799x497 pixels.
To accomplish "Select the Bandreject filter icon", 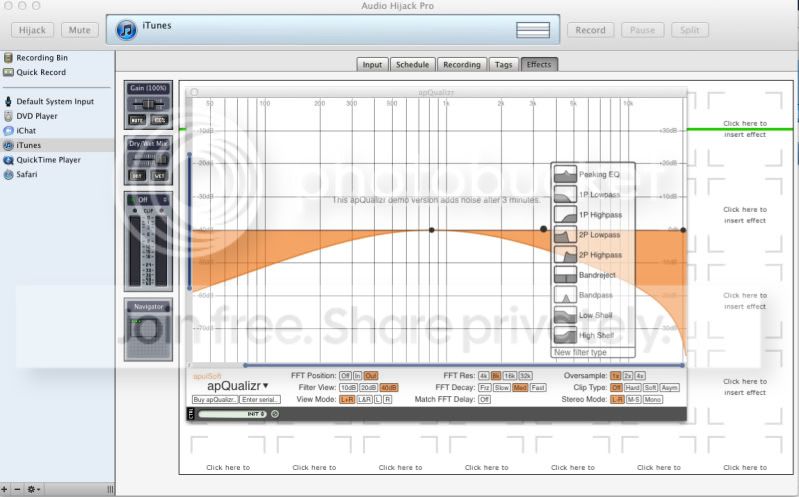I will [x=565, y=275].
